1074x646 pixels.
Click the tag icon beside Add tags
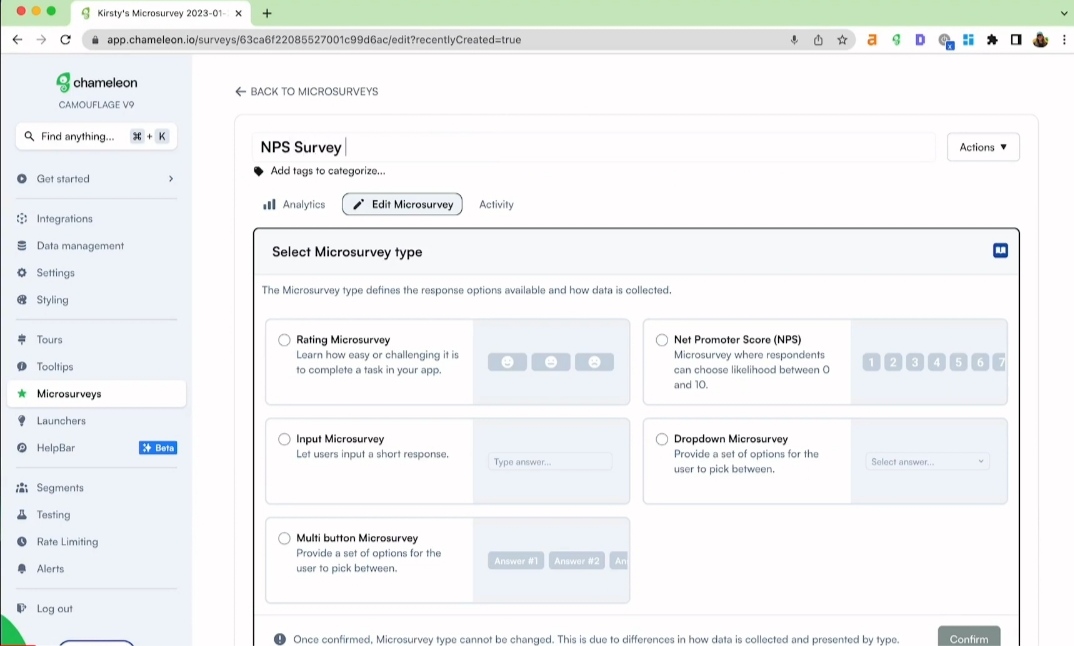tap(258, 171)
